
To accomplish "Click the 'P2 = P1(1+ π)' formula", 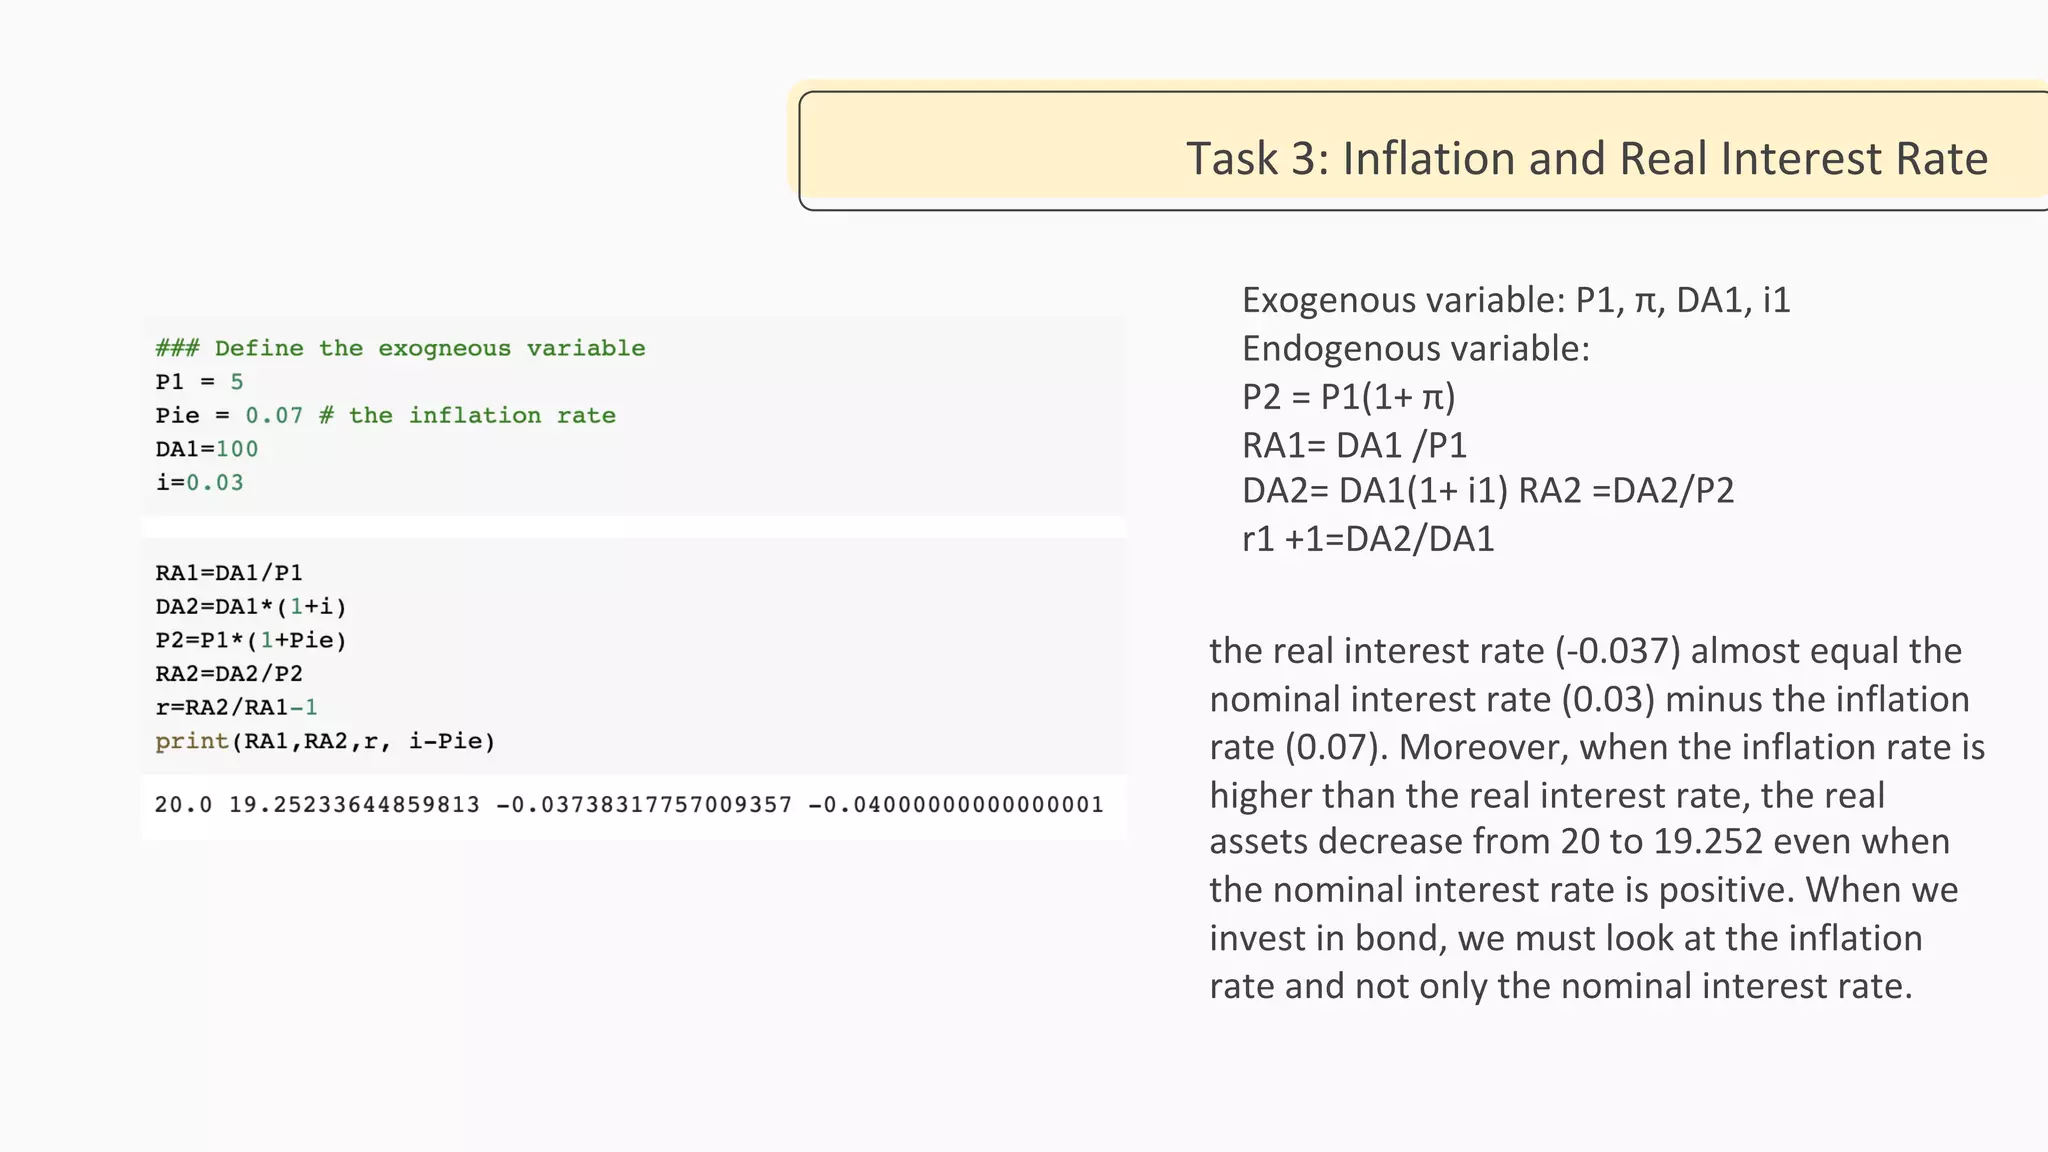I will 1348,397.
